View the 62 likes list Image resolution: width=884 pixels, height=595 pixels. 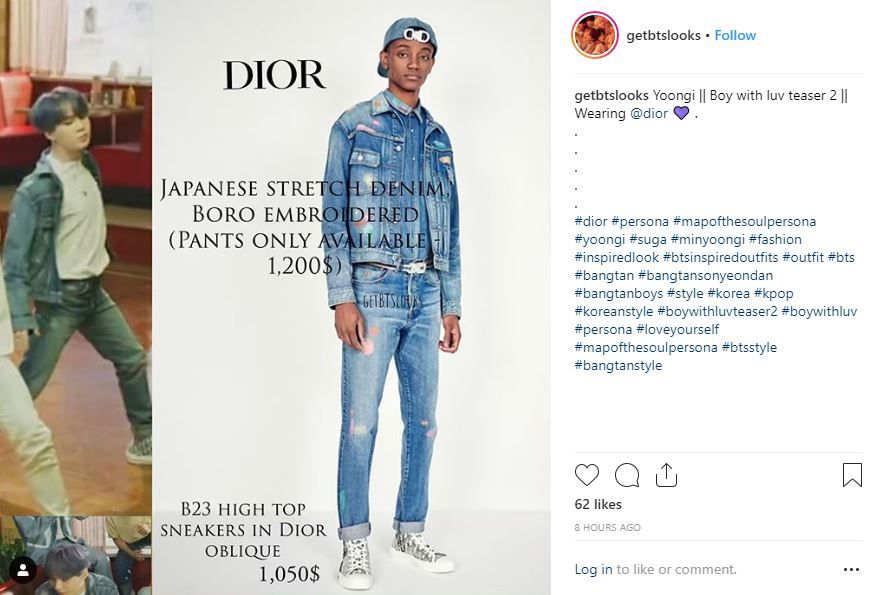click(x=598, y=504)
